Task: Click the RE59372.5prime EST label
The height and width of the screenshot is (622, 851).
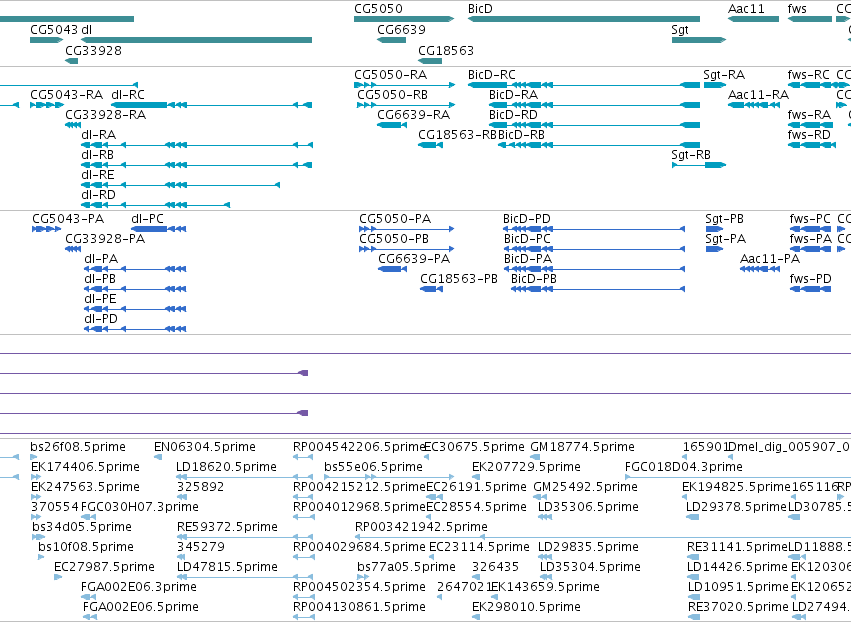Action: pyautogui.click(x=227, y=527)
